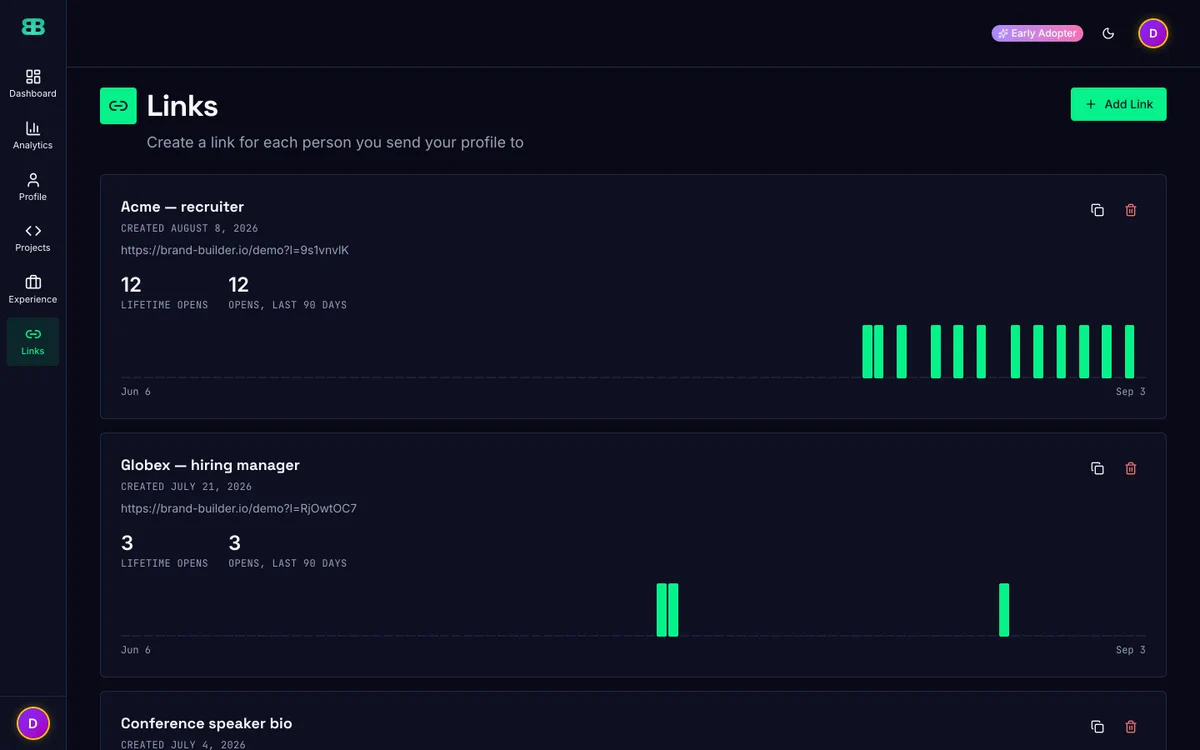1200x750 pixels.
Task: Click URL ending 9s1vnvlK
Action: (x=235, y=250)
